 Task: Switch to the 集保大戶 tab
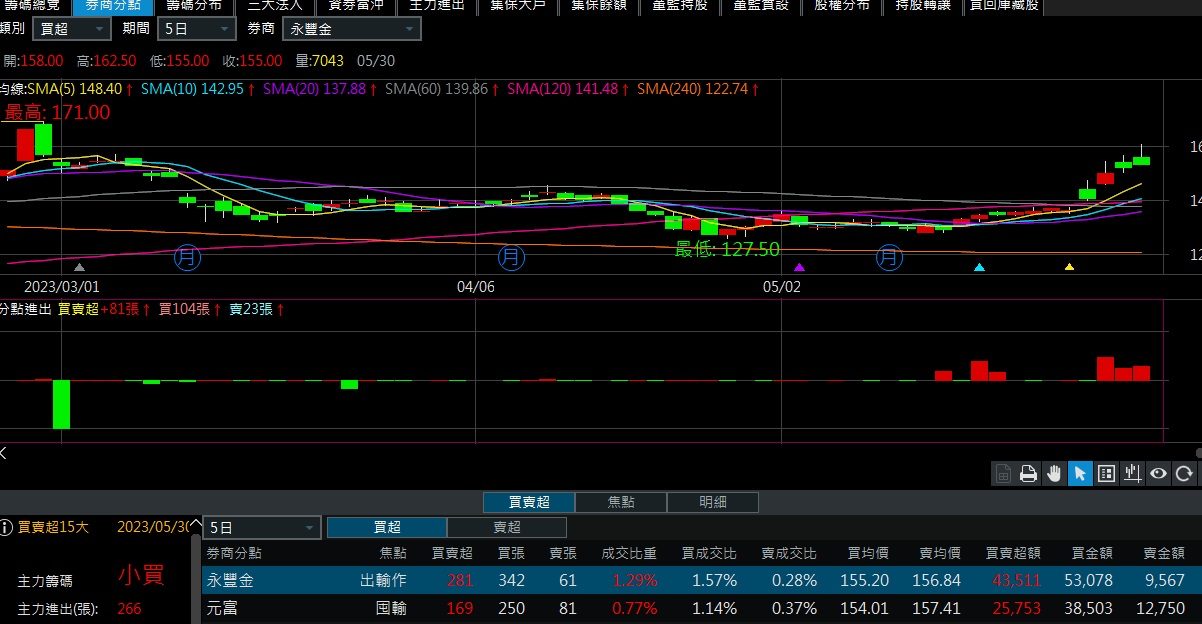click(x=518, y=6)
